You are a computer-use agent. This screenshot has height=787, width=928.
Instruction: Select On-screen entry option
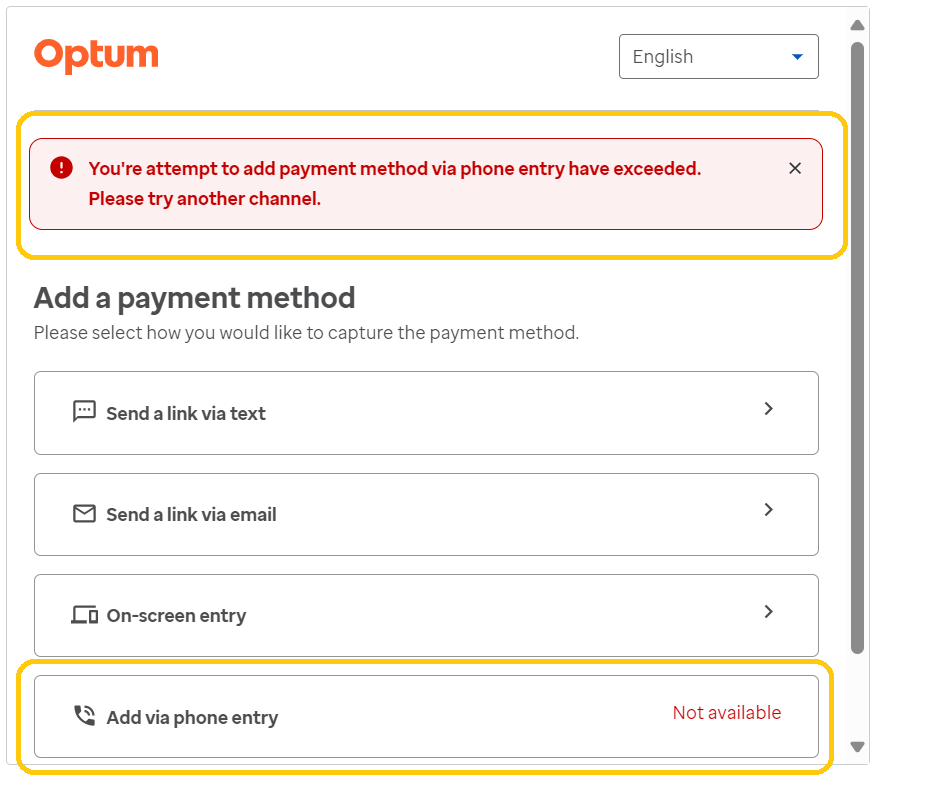point(176,616)
